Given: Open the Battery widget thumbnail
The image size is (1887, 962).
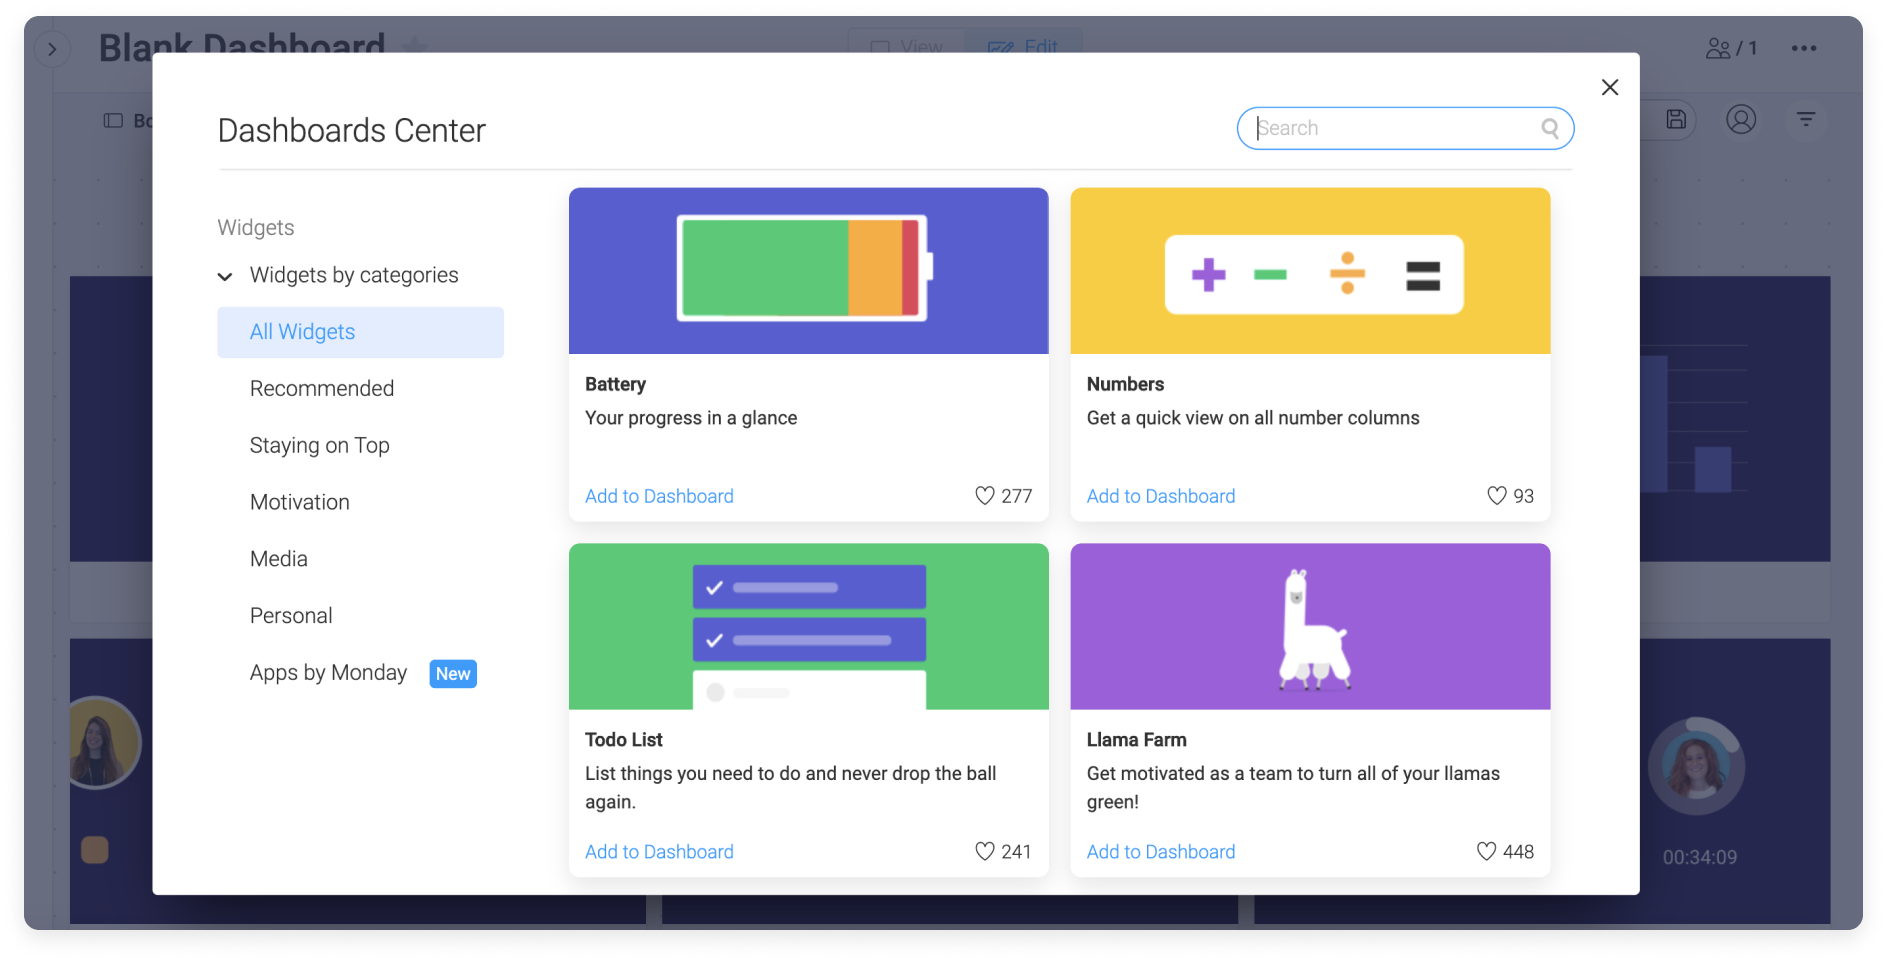Looking at the screenshot, I should coord(809,271).
